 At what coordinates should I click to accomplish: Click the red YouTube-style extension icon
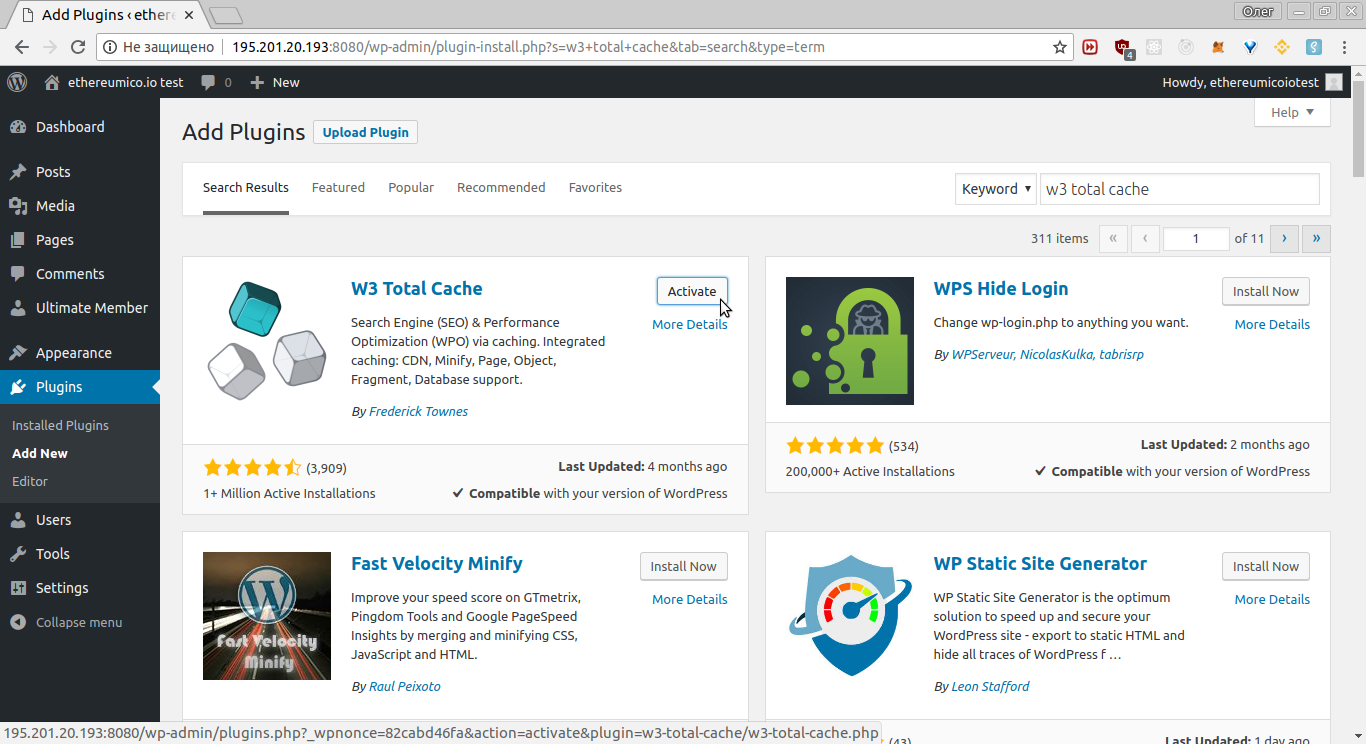[1090, 47]
